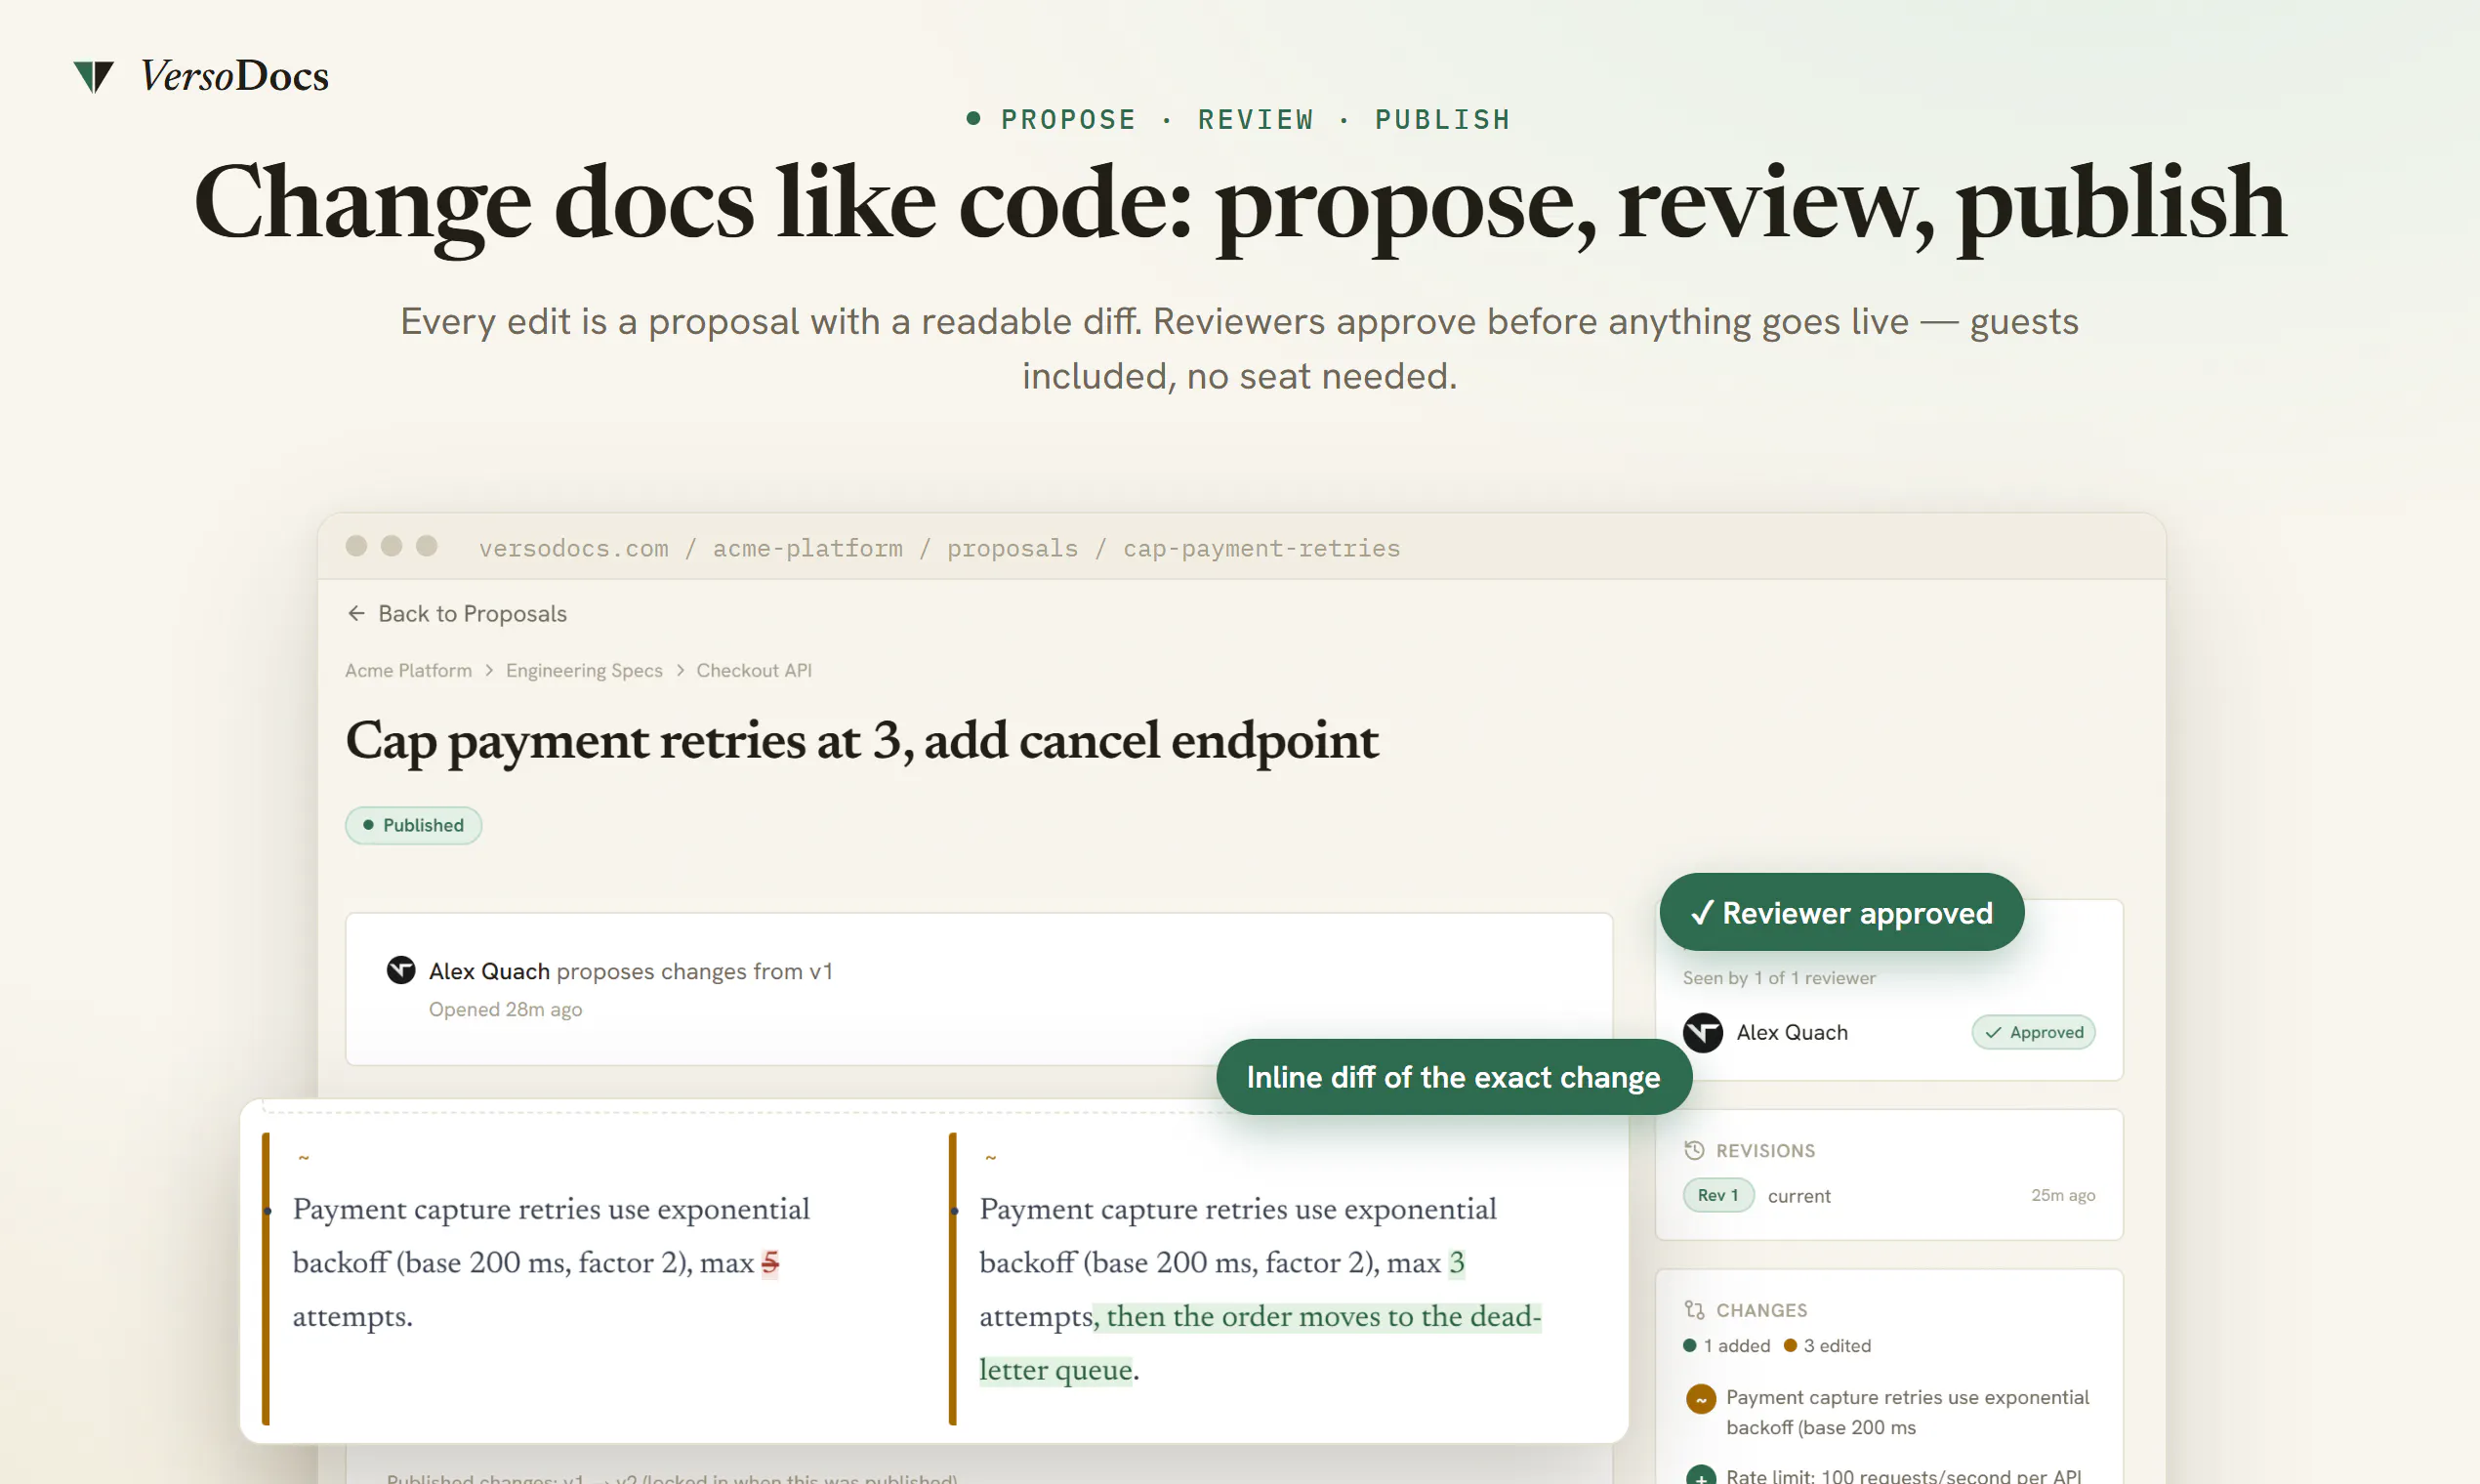Click the VersoDocs wordmark text
The image size is (2480, 1484).
234,76
